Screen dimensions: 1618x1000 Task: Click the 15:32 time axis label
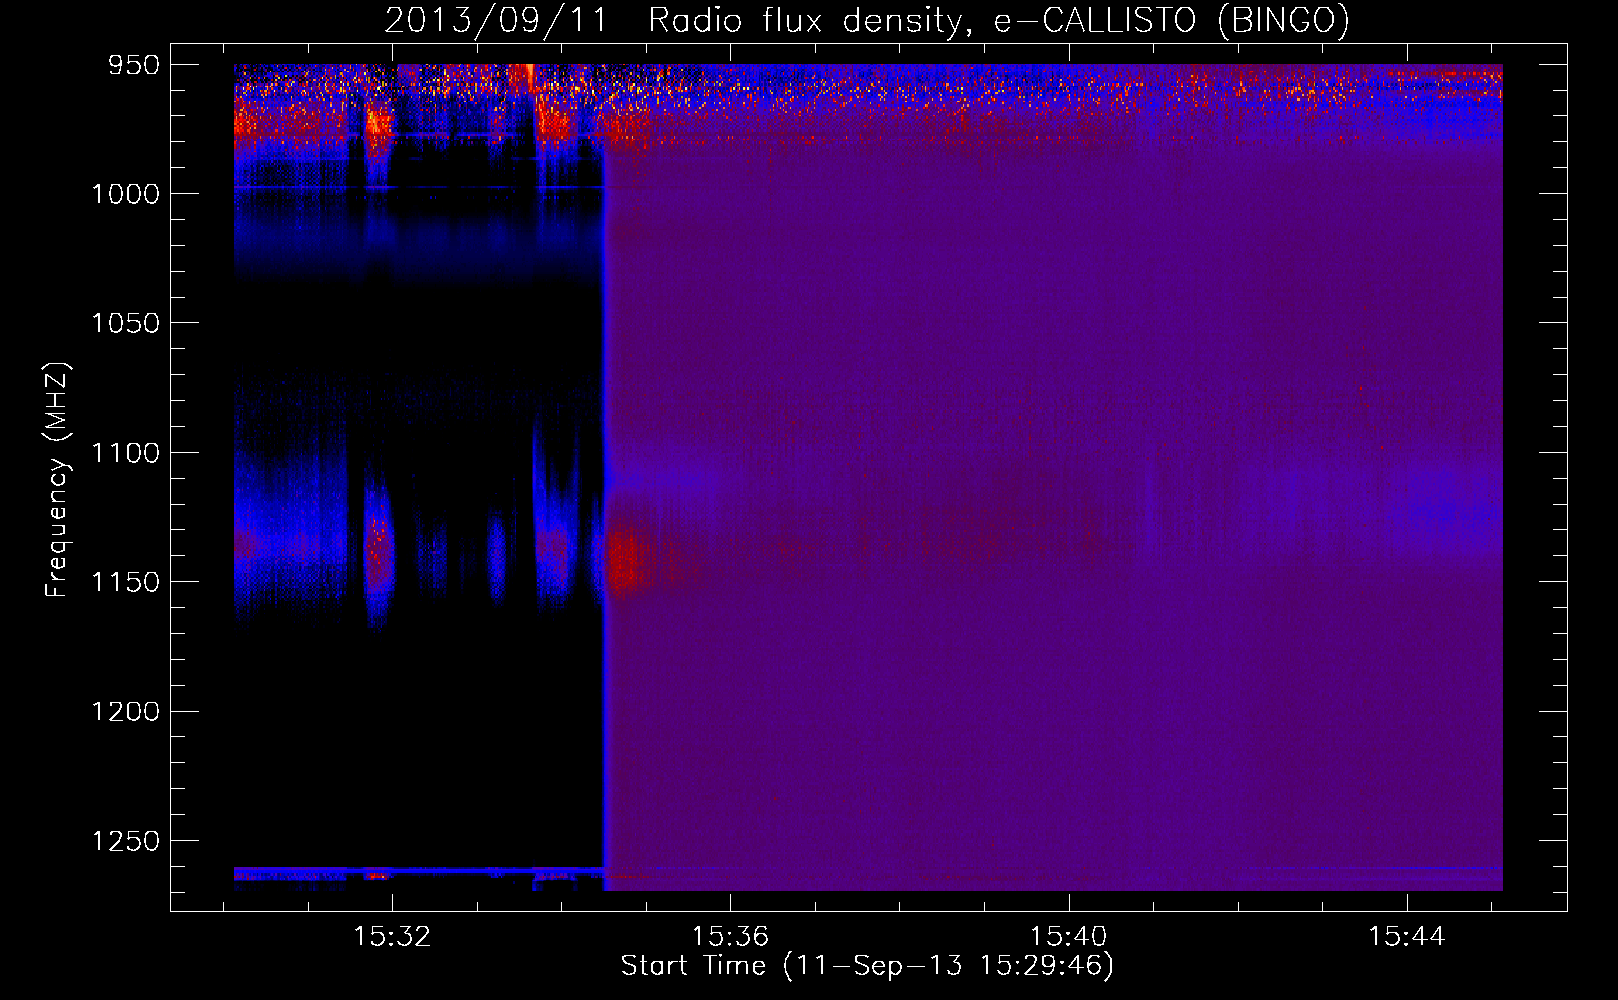[392, 936]
